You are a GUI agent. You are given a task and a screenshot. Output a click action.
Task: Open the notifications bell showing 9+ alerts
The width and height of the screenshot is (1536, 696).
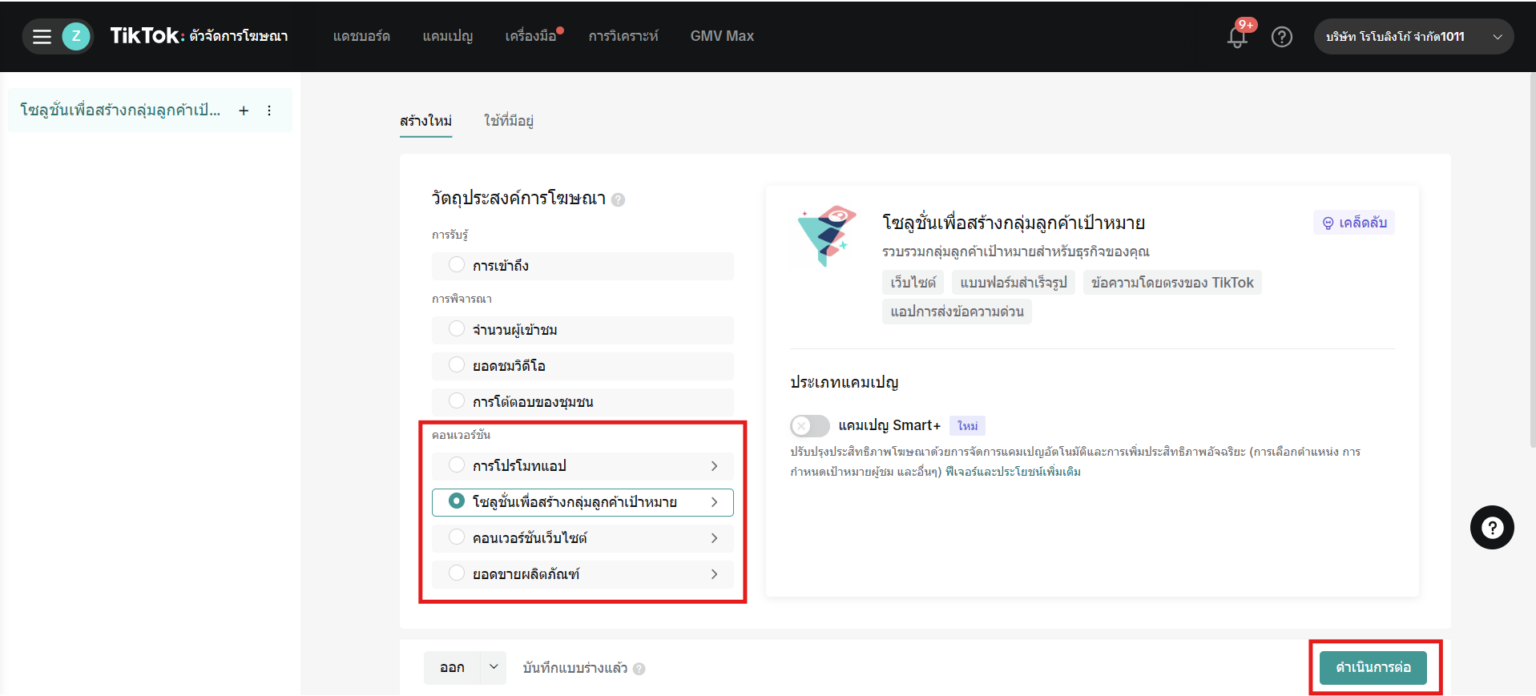pyautogui.click(x=1237, y=36)
